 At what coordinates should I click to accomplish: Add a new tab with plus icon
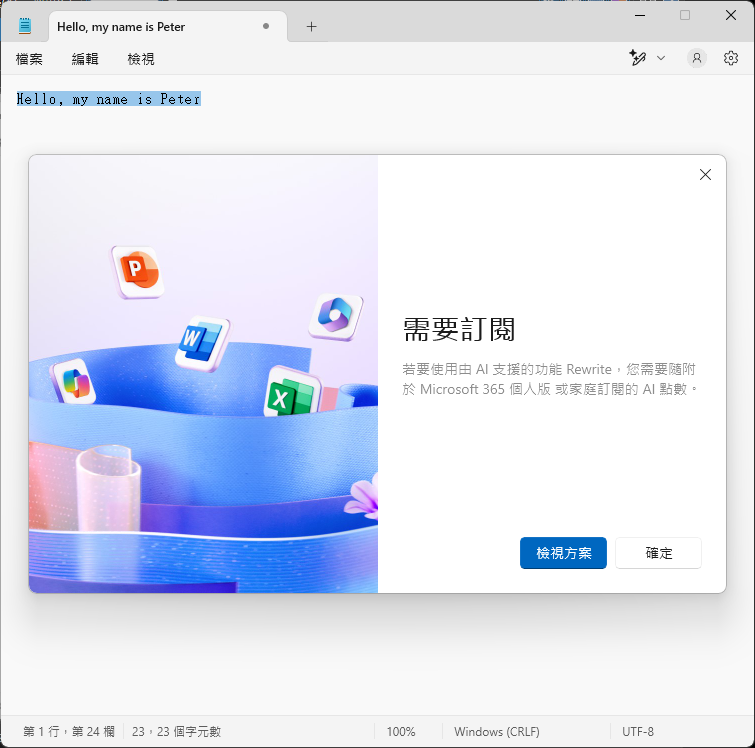[x=312, y=27]
